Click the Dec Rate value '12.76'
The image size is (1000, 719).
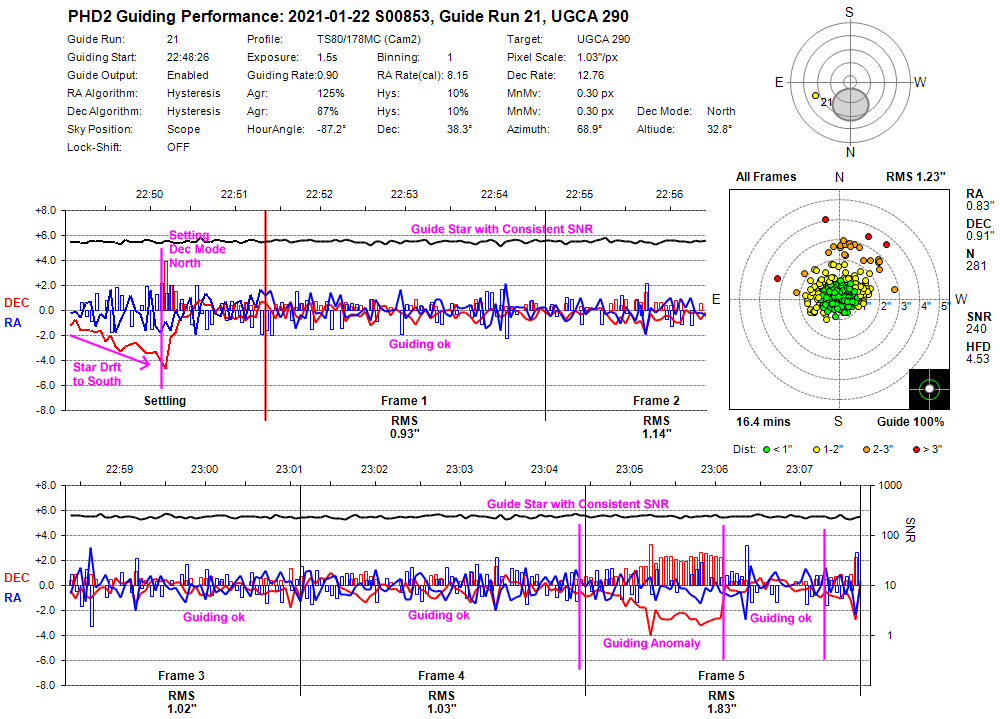pos(591,75)
